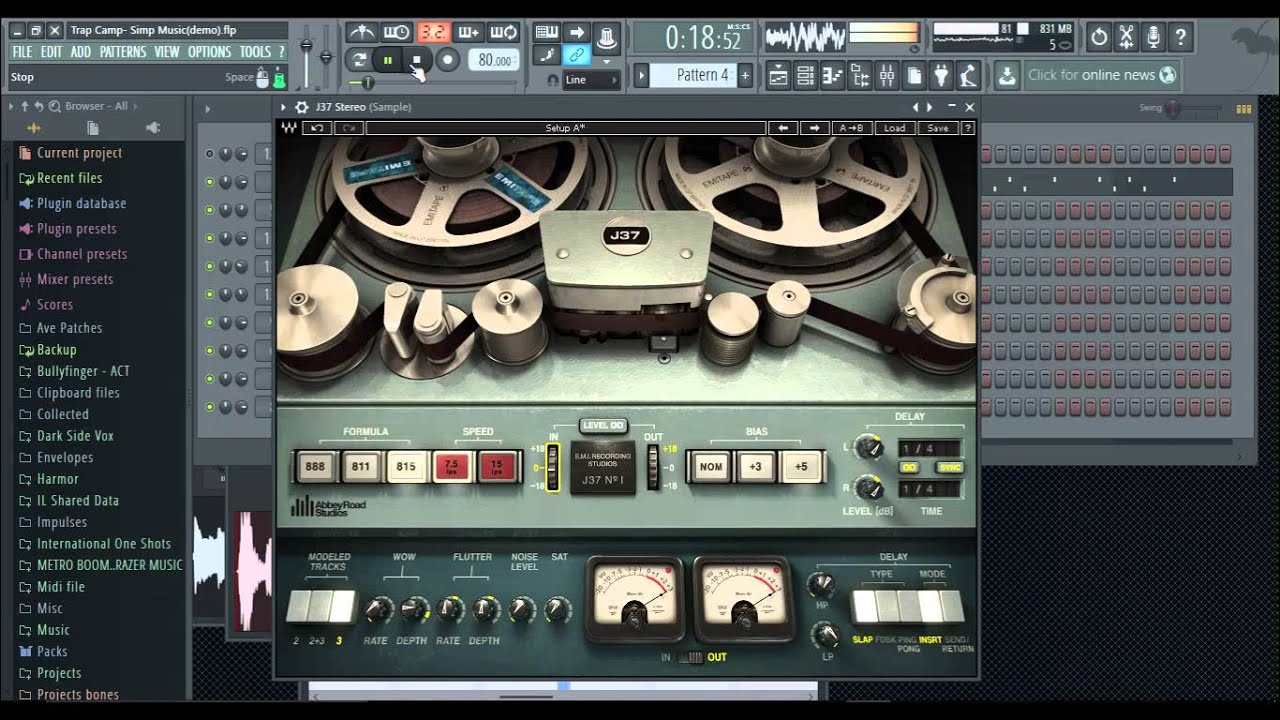The height and width of the screenshot is (720, 1280).
Task: Click the Waves logo in the J37 plugin
Action: tap(288, 128)
